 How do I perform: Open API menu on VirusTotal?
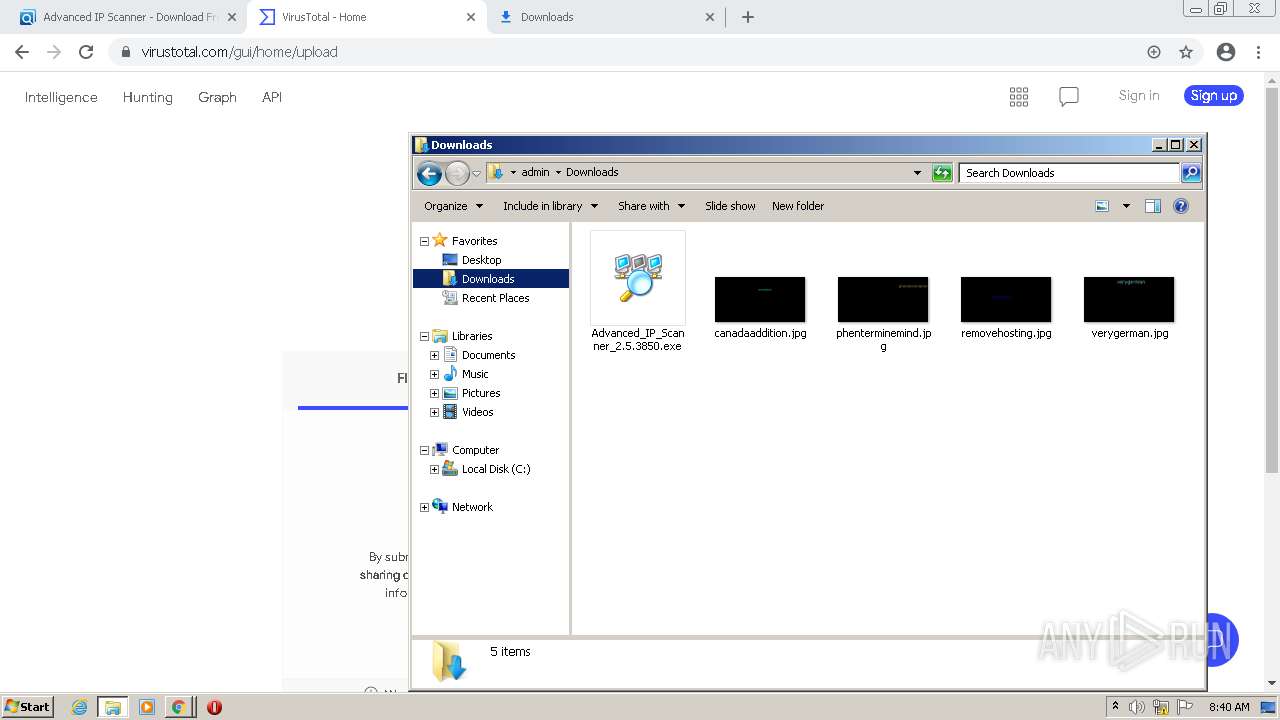click(272, 97)
